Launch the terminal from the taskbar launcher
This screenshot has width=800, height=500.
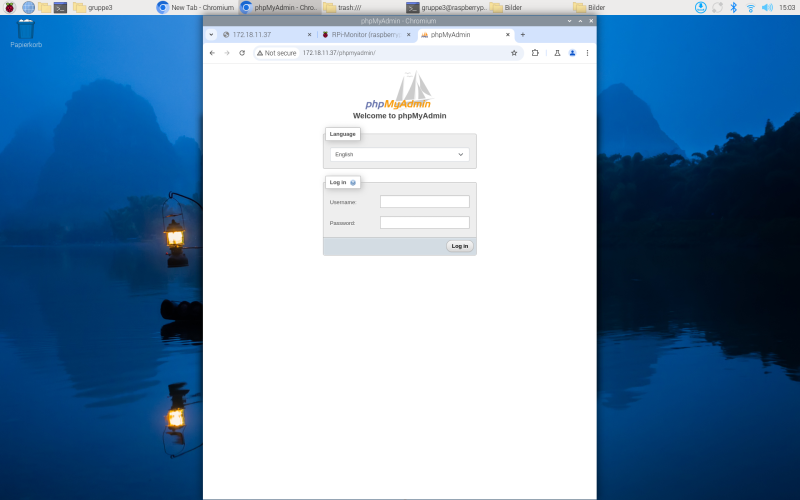(x=60, y=7)
